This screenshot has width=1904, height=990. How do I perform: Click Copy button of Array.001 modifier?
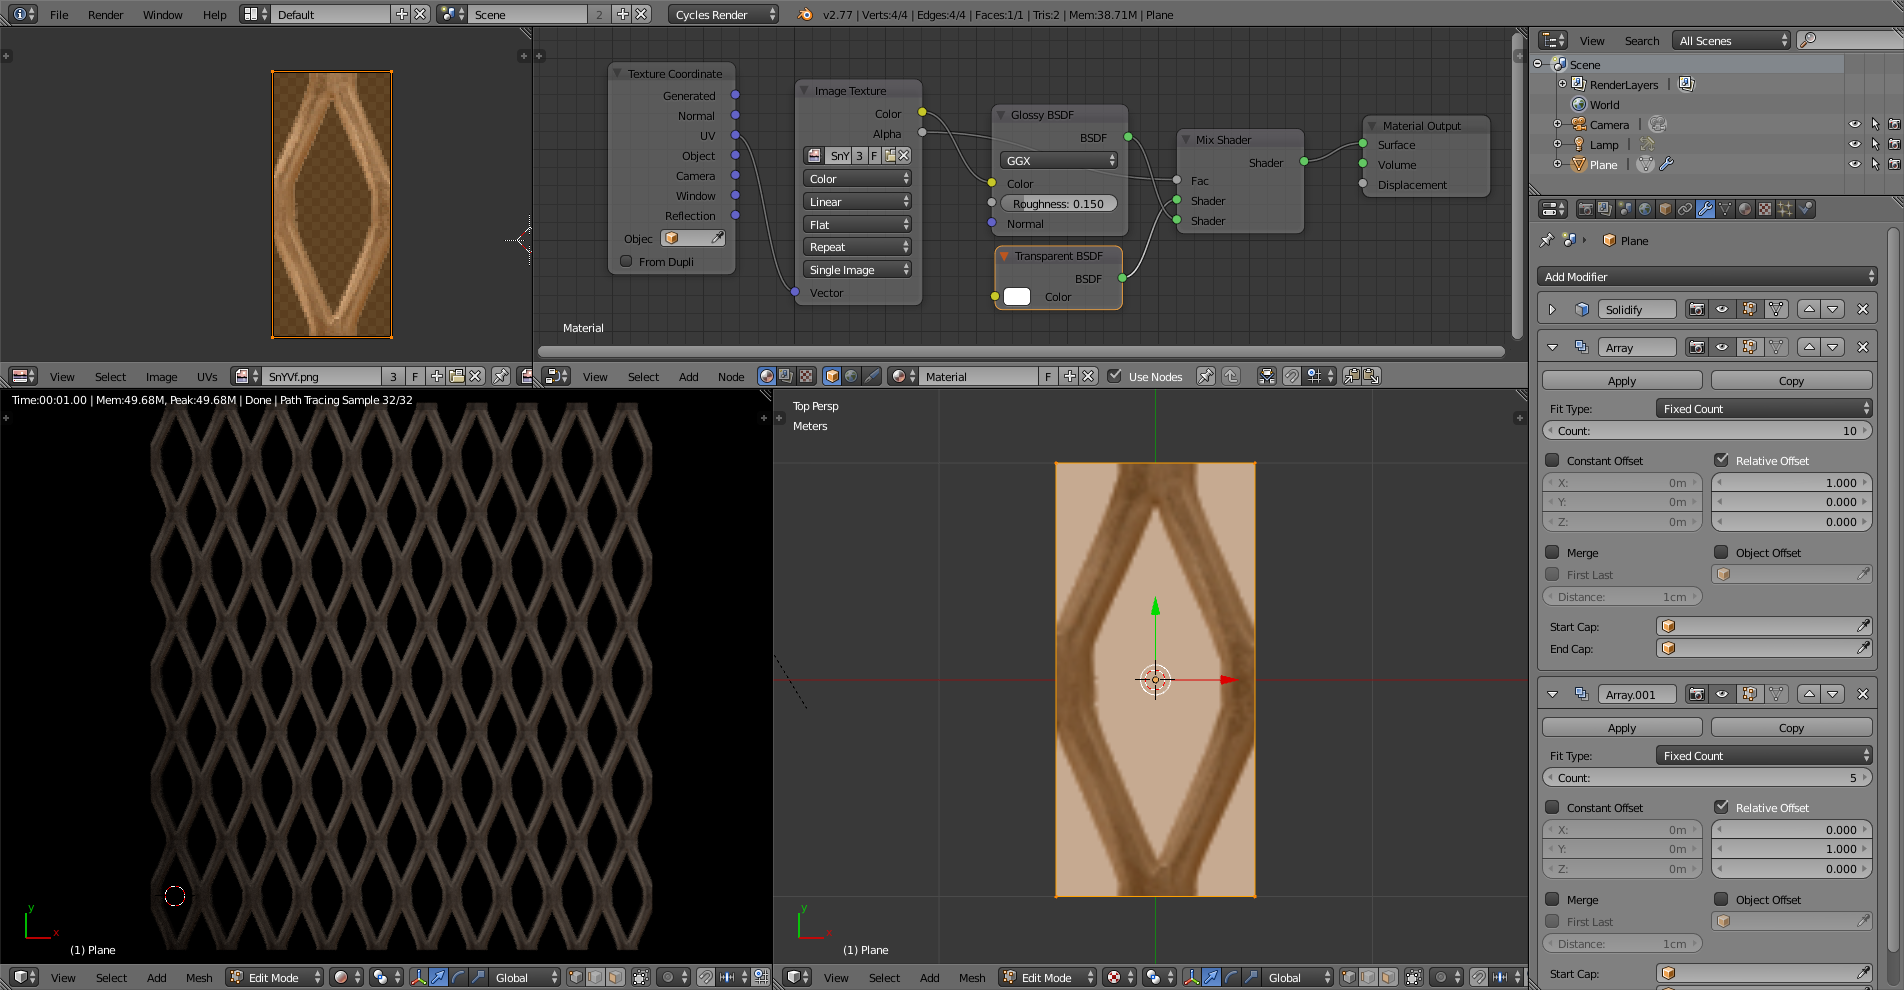pos(1791,728)
